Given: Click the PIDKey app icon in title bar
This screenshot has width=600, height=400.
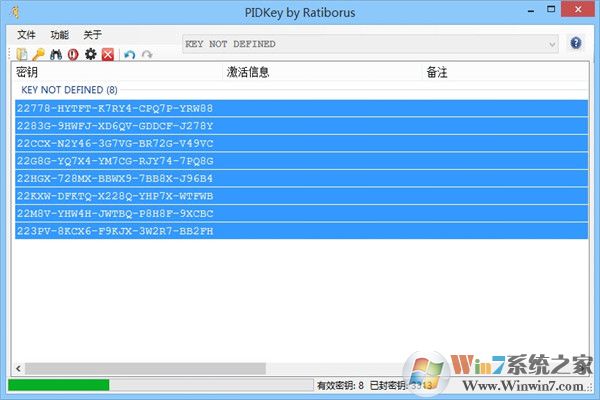Looking at the screenshot, I should pyautogui.click(x=15, y=12).
